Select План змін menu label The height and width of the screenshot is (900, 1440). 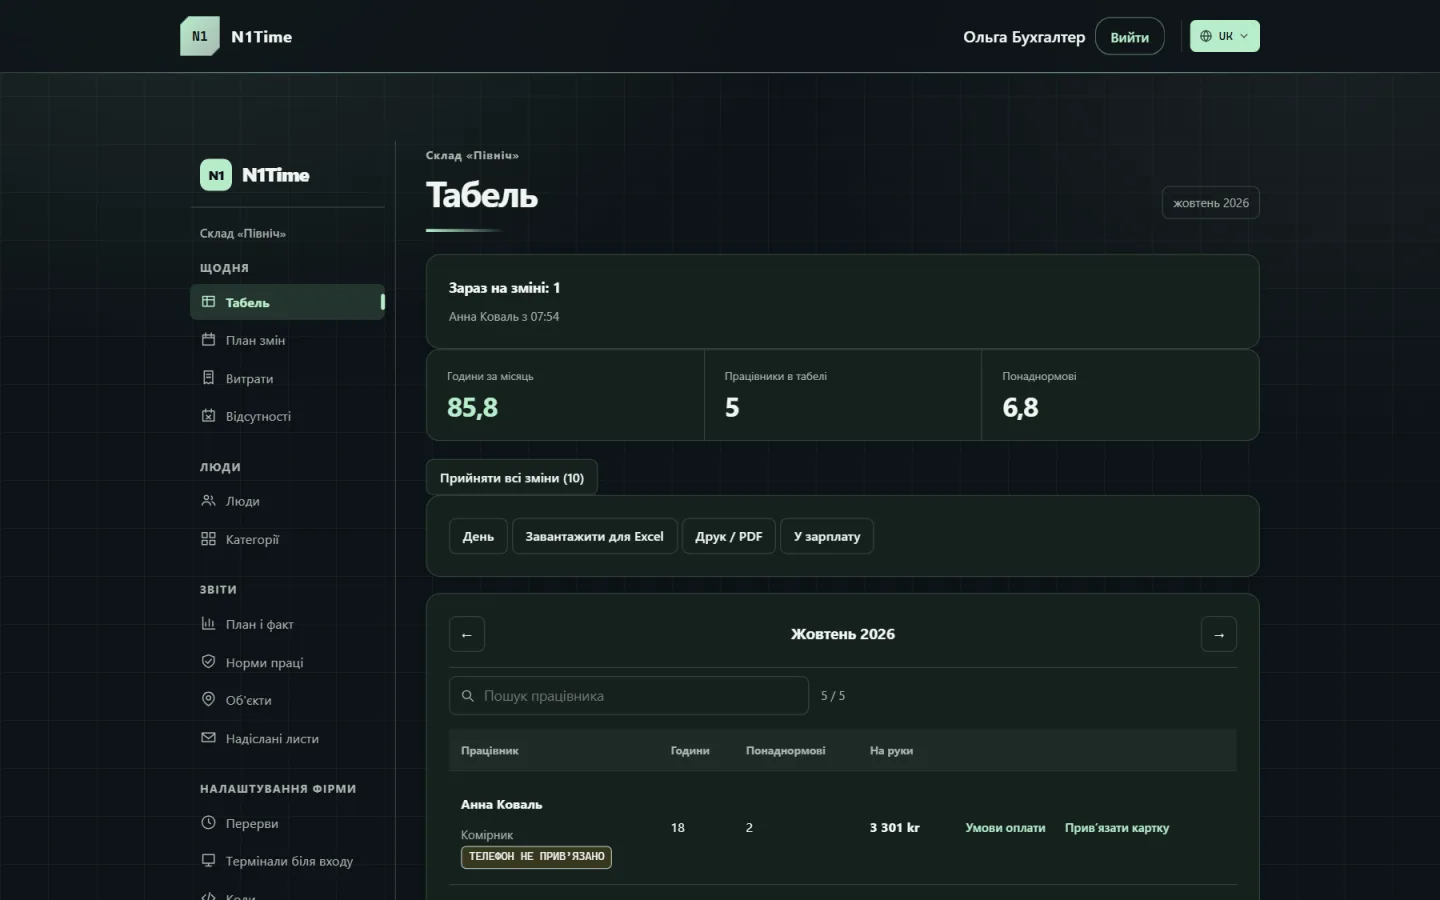(256, 340)
